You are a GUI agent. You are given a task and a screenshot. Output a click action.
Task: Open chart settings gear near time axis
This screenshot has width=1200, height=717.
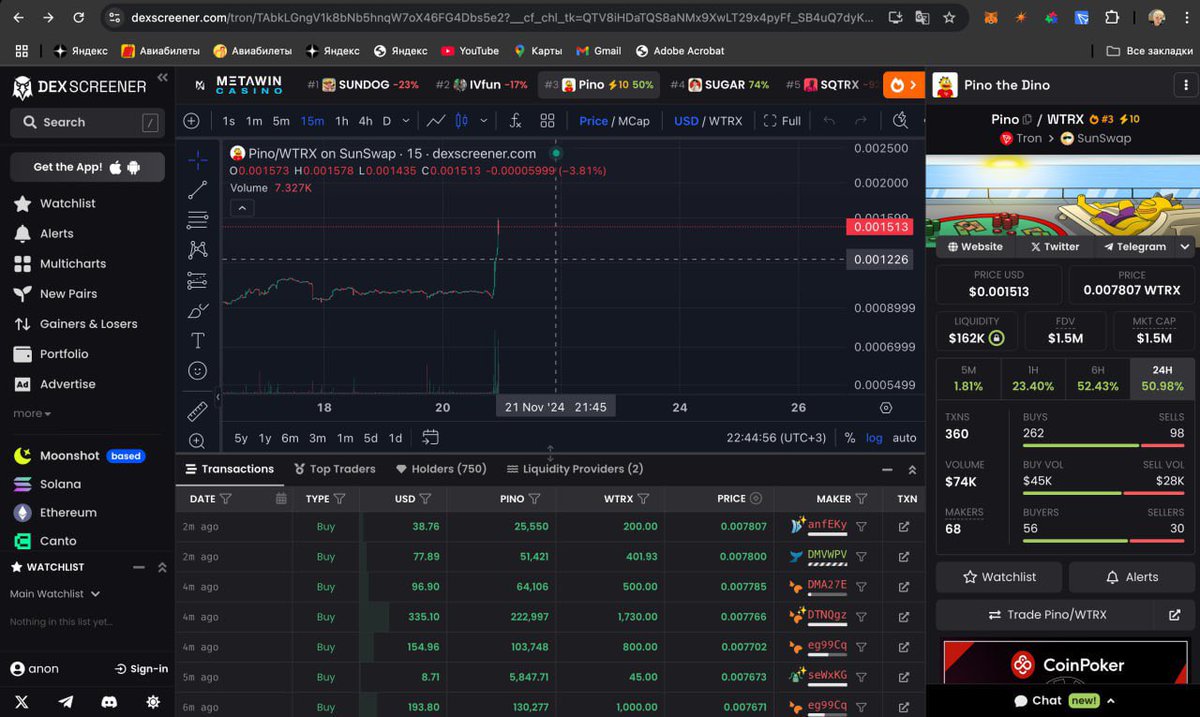coord(885,408)
